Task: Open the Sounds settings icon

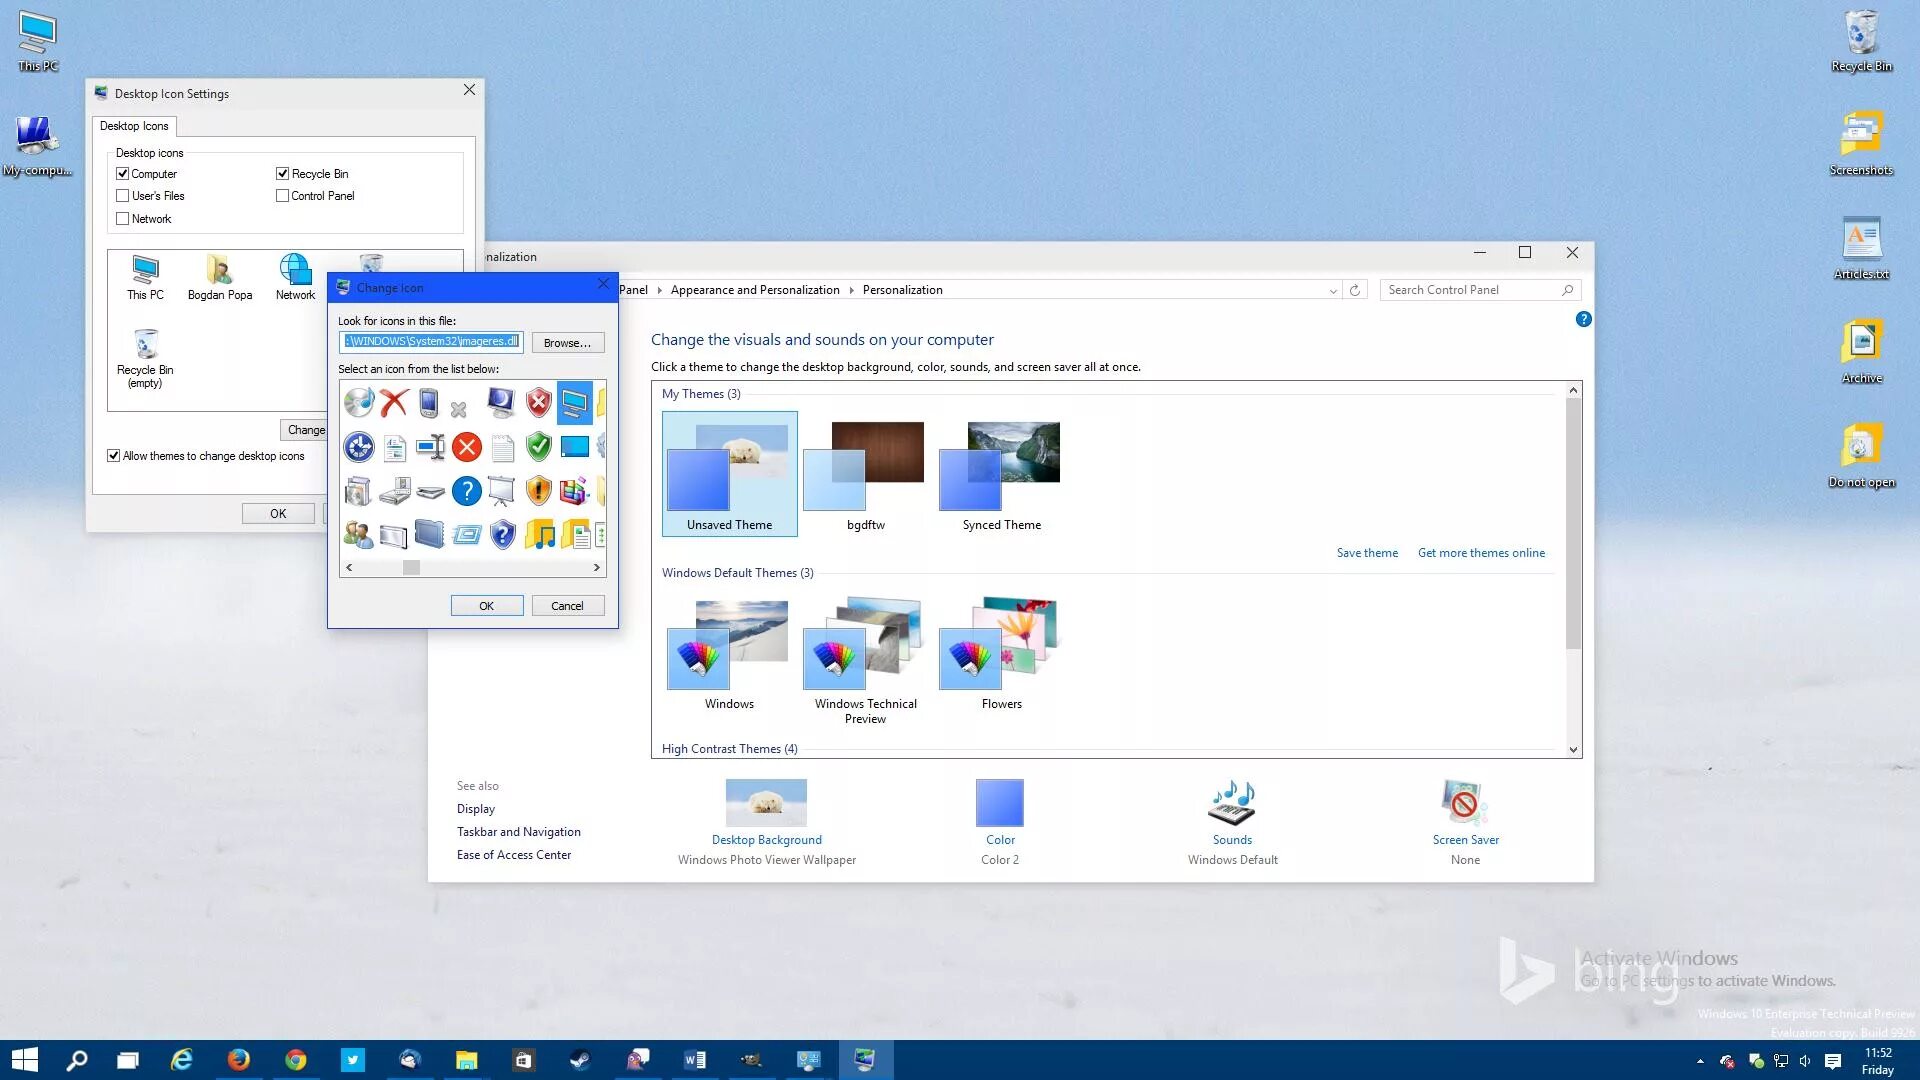Action: pyautogui.click(x=1232, y=803)
